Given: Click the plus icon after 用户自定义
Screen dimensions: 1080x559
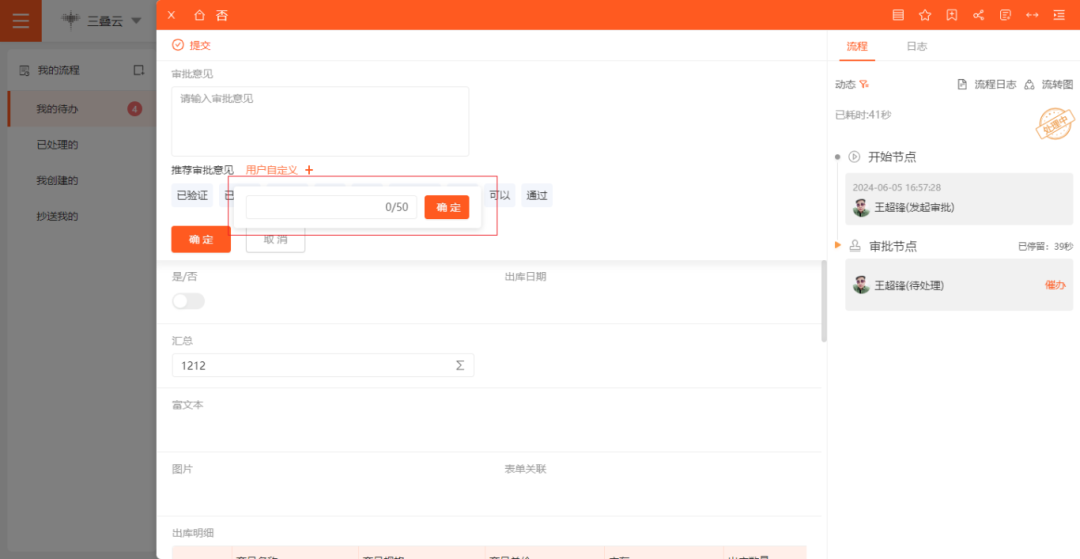Looking at the screenshot, I should coord(309,169).
